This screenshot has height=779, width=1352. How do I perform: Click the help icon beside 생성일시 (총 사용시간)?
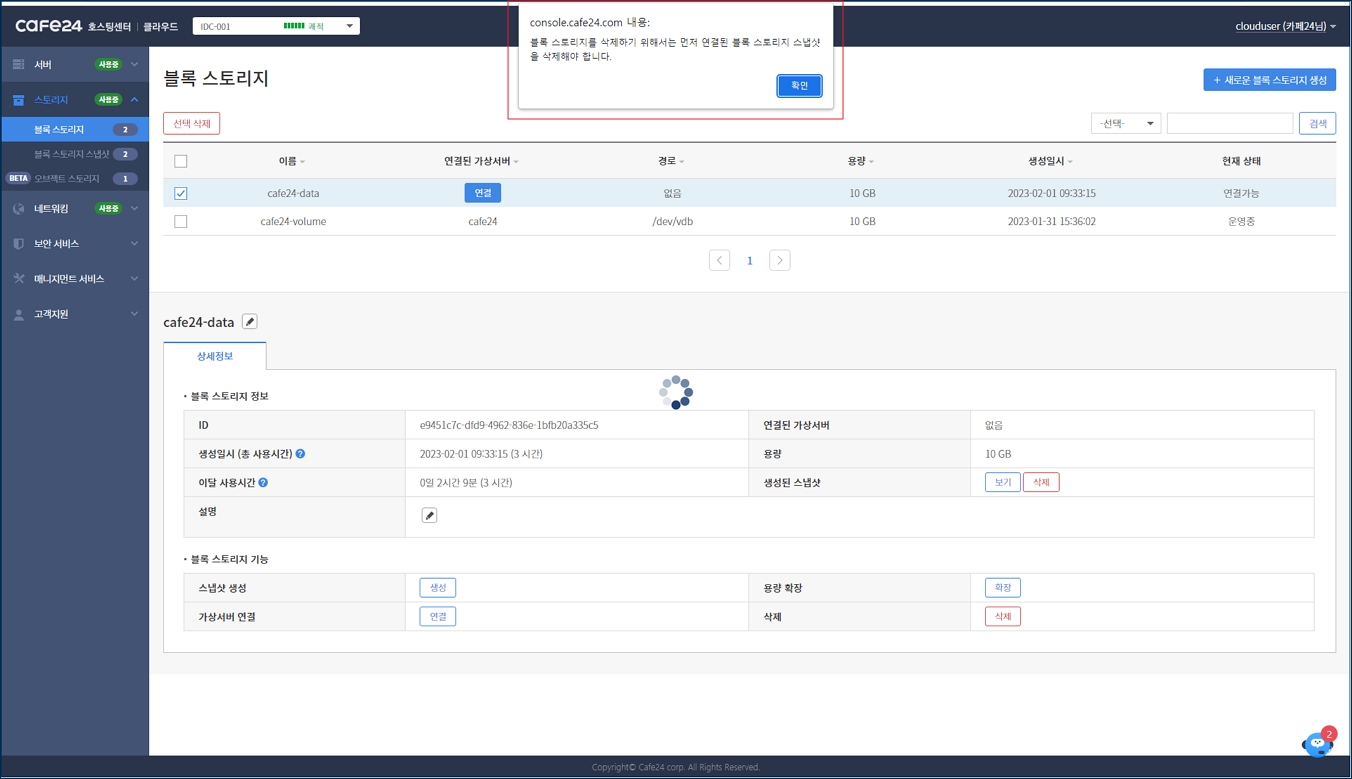(x=300, y=454)
